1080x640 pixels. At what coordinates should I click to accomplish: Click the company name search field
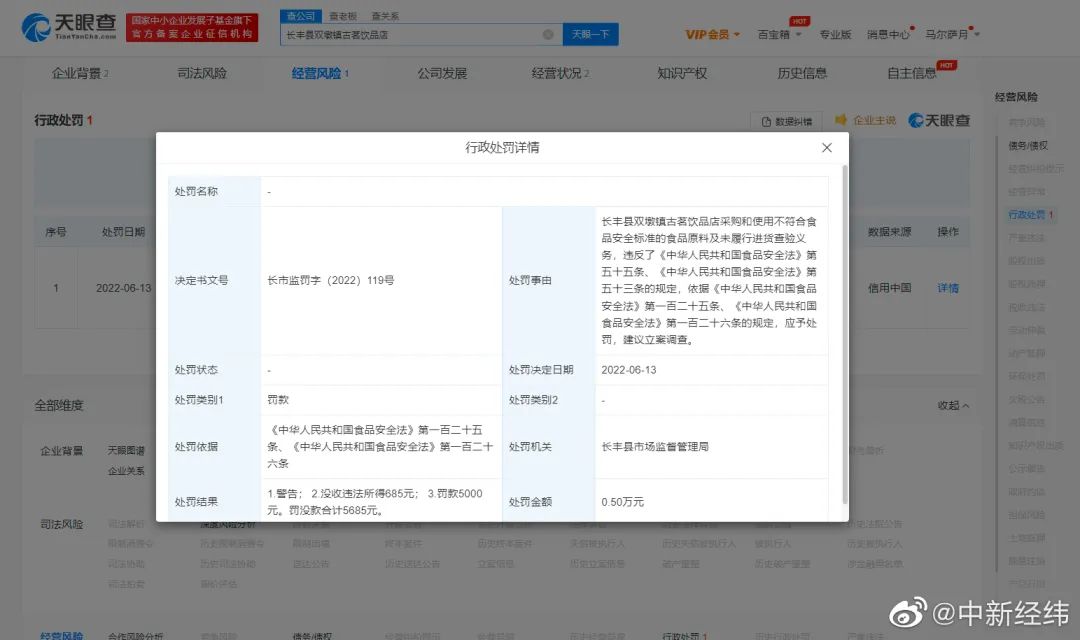(x=410, y=34)
